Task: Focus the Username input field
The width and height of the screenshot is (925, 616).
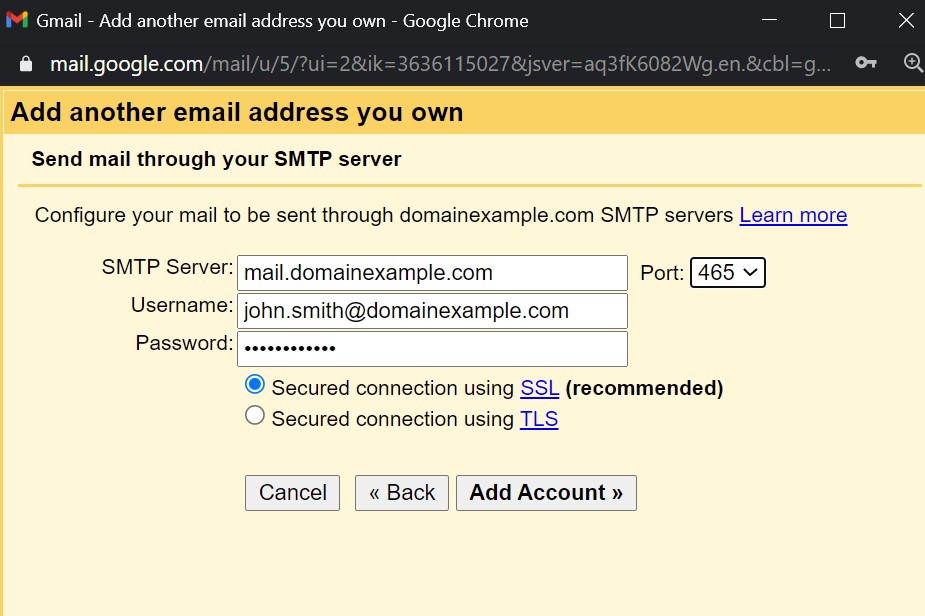Action: click(x=432, y=311)
